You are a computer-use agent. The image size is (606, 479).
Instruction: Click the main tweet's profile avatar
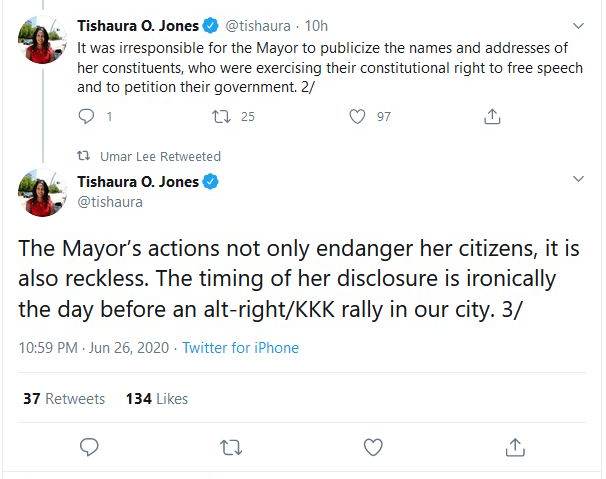41,193
